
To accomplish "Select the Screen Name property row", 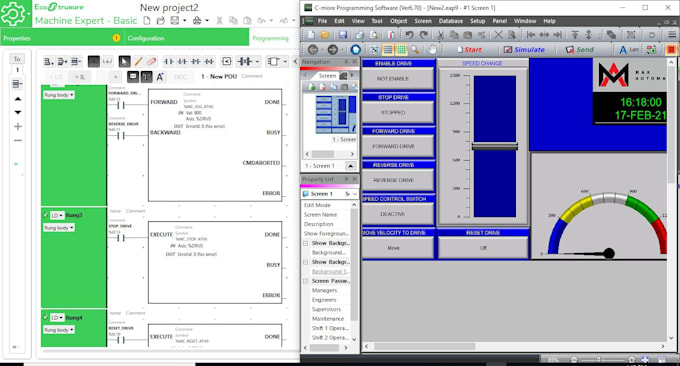I will [328, 215].
